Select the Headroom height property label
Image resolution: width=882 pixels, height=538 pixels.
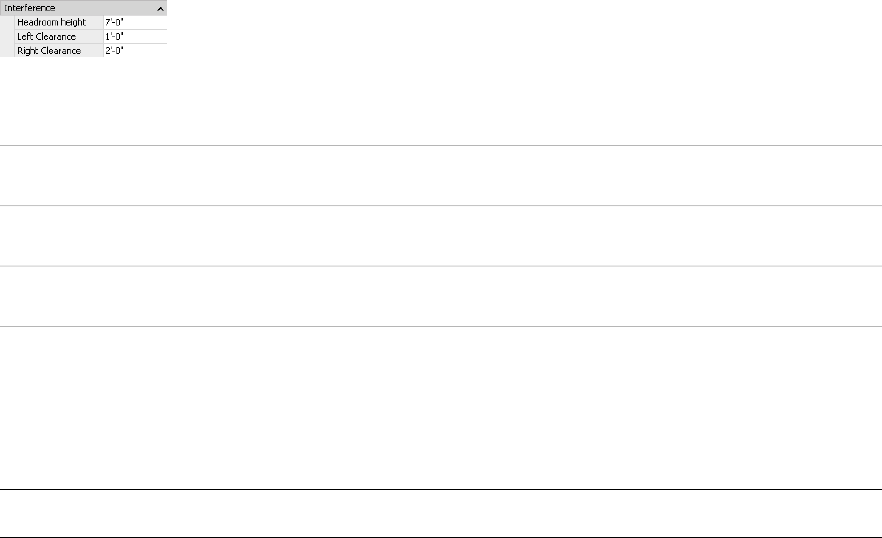[x=52, y=22]
